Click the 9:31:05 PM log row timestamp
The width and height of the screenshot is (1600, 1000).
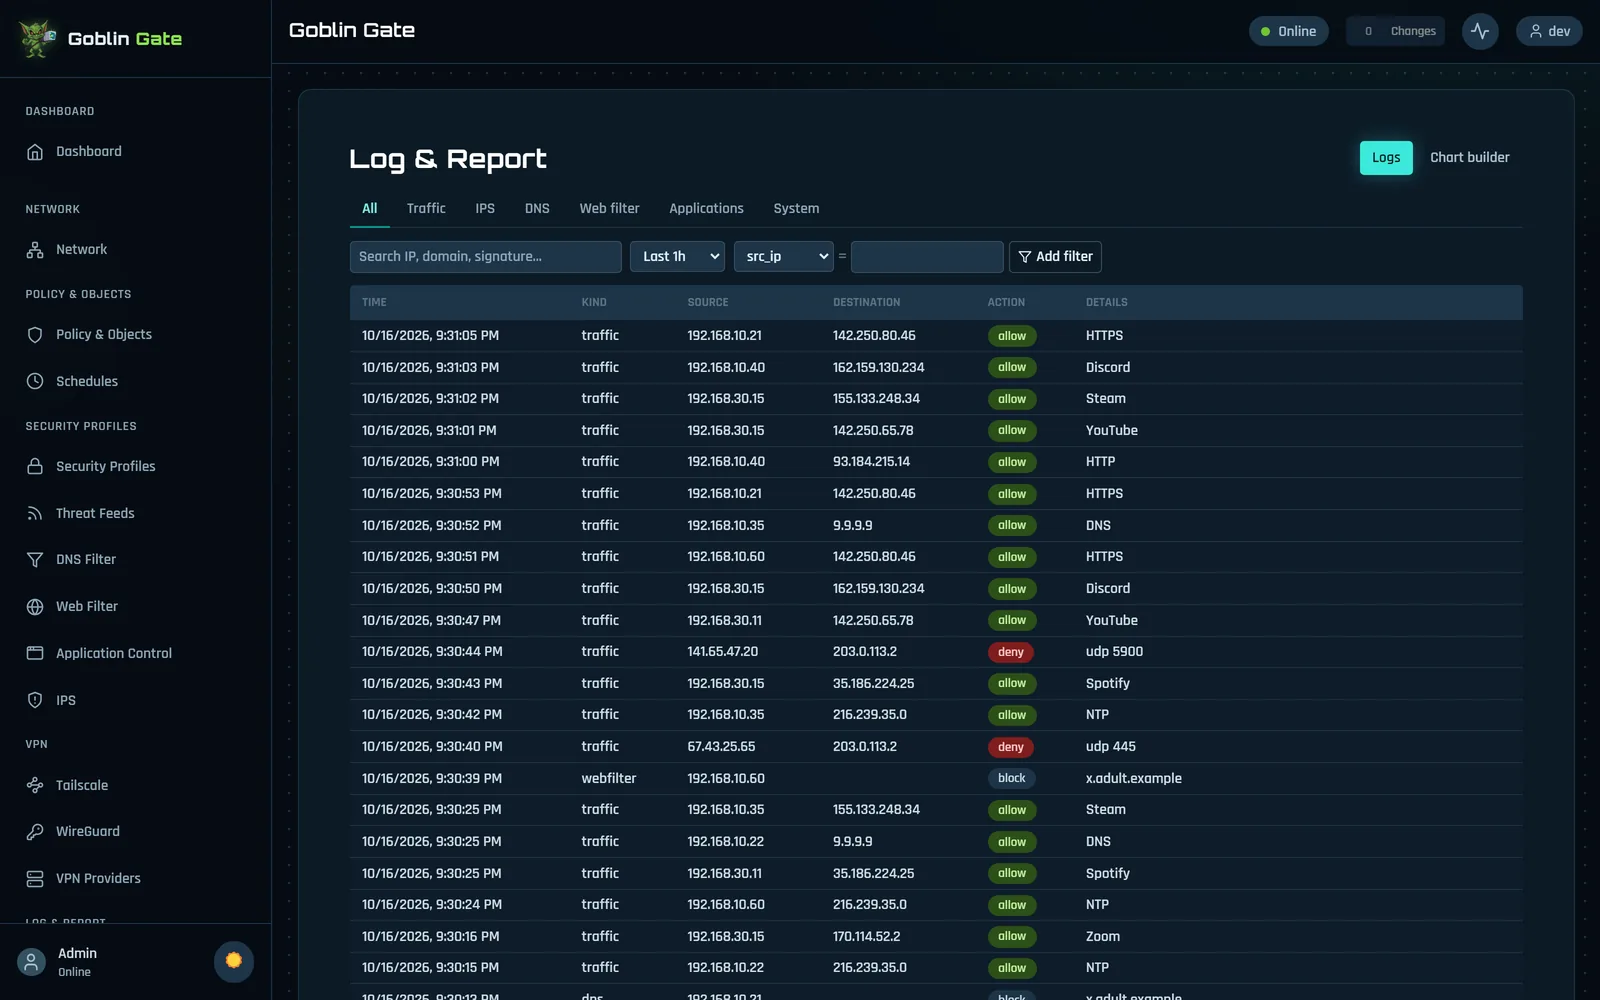coord(430,336)
